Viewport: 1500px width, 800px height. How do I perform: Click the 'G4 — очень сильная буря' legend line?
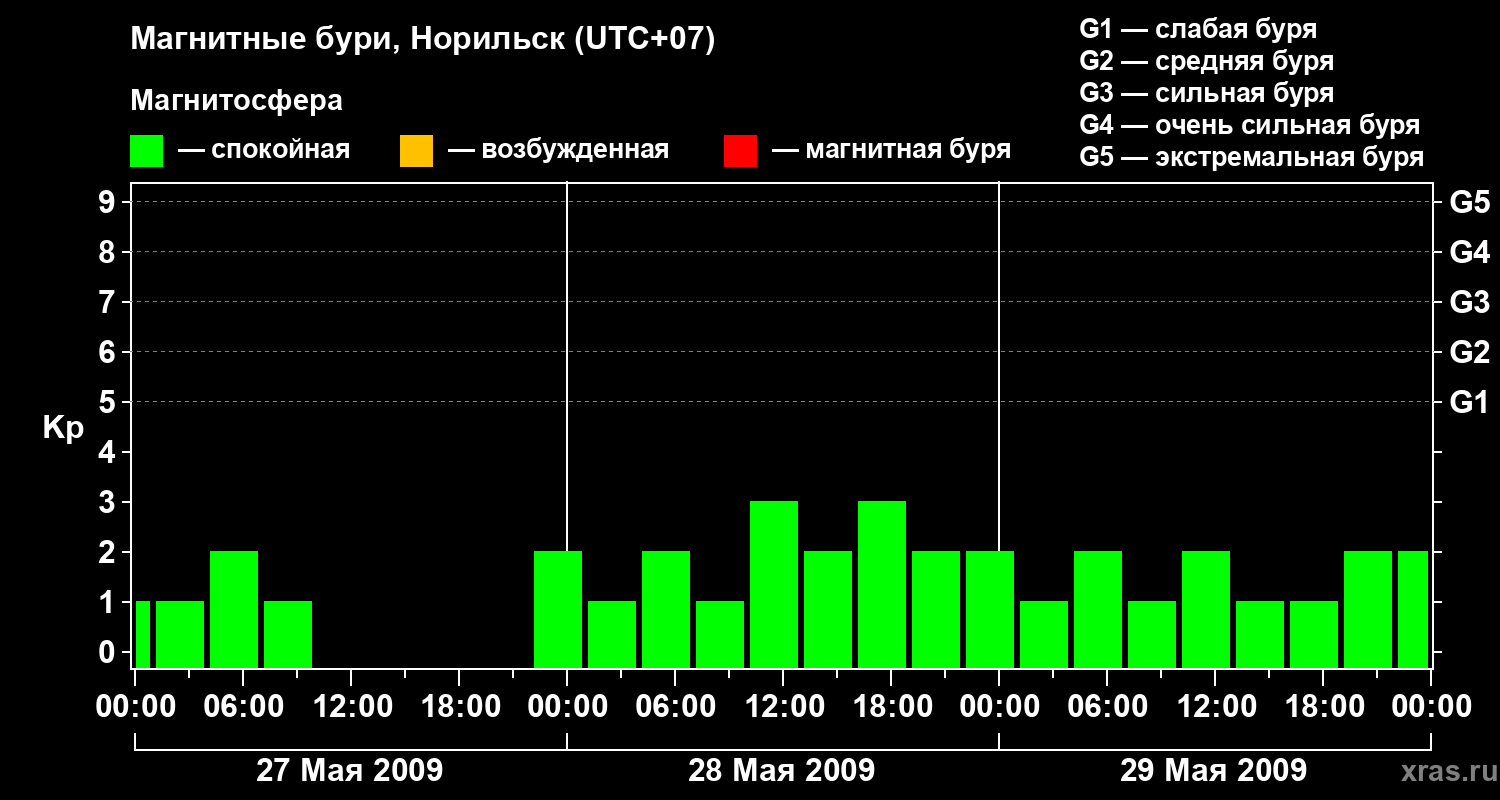click(x=1249, y=125)
